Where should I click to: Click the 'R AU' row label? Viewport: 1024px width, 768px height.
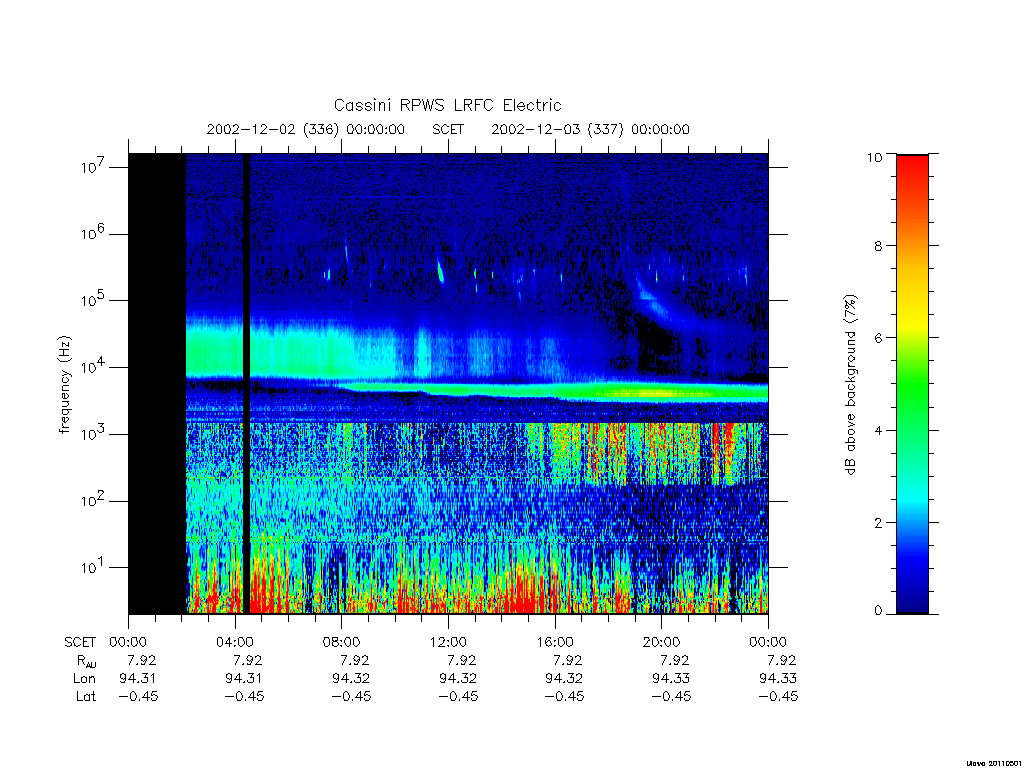(85, 660)
